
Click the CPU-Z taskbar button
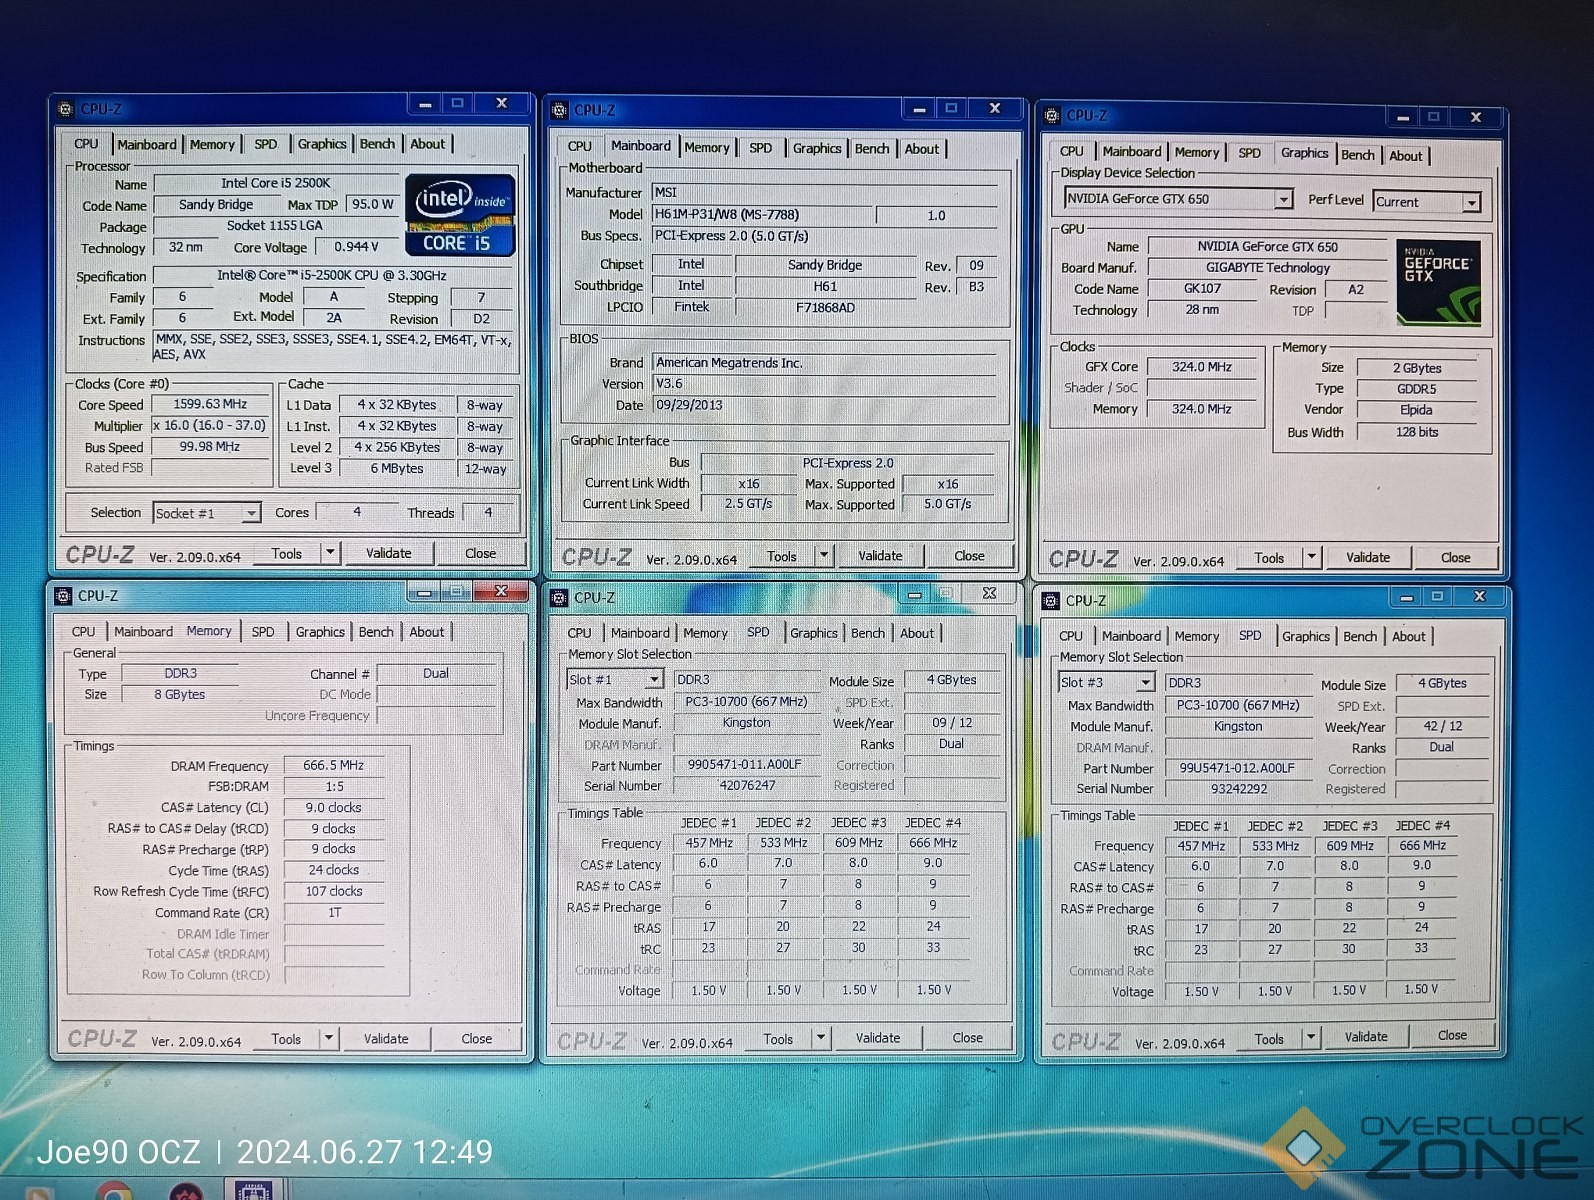(254, 1190)
